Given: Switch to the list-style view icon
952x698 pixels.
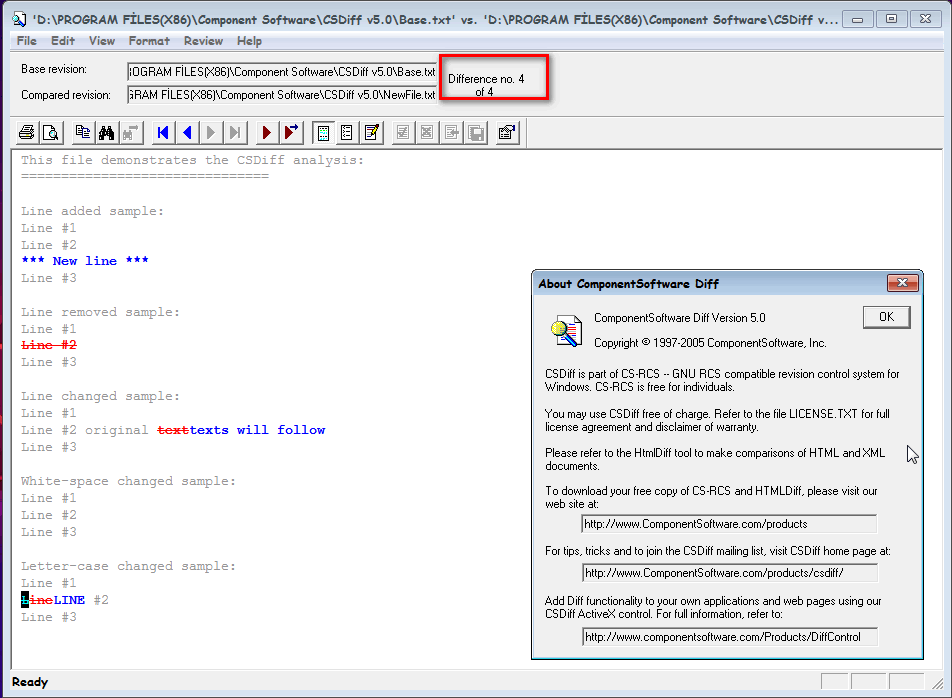Looking at the screenshot, I should point(347,132).
